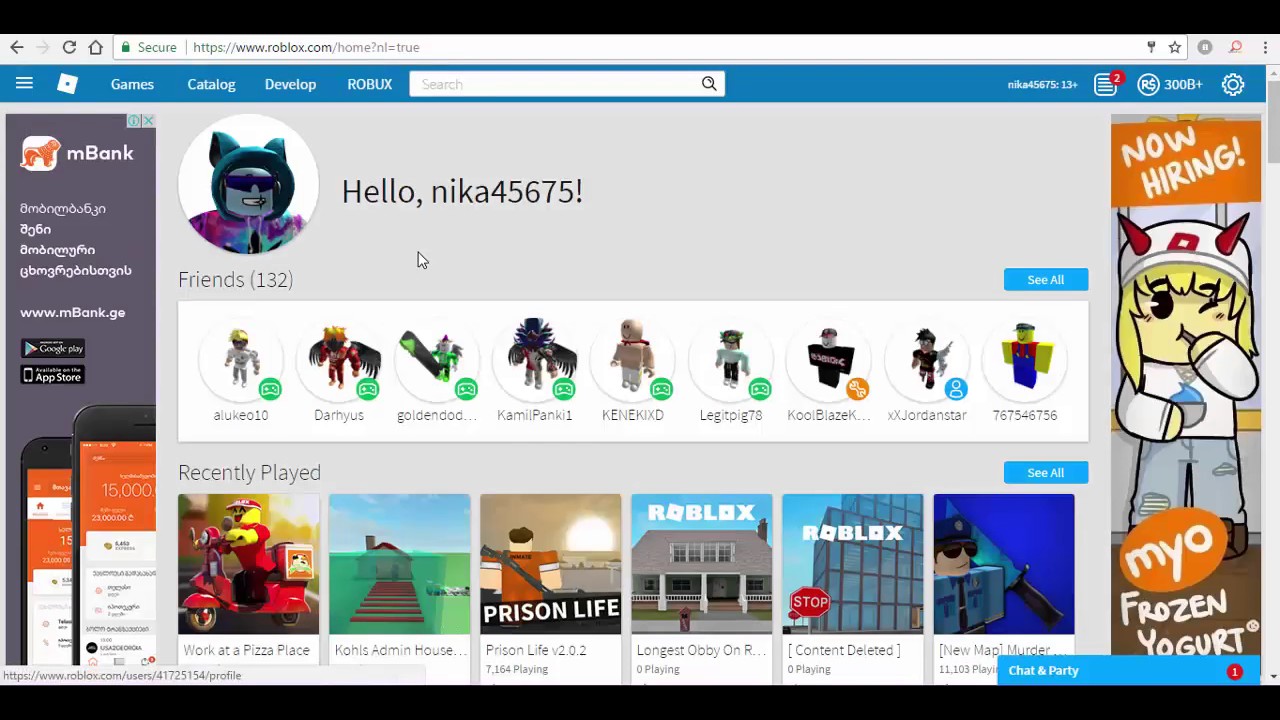Bookmark page with star icon

point(1175,47)
